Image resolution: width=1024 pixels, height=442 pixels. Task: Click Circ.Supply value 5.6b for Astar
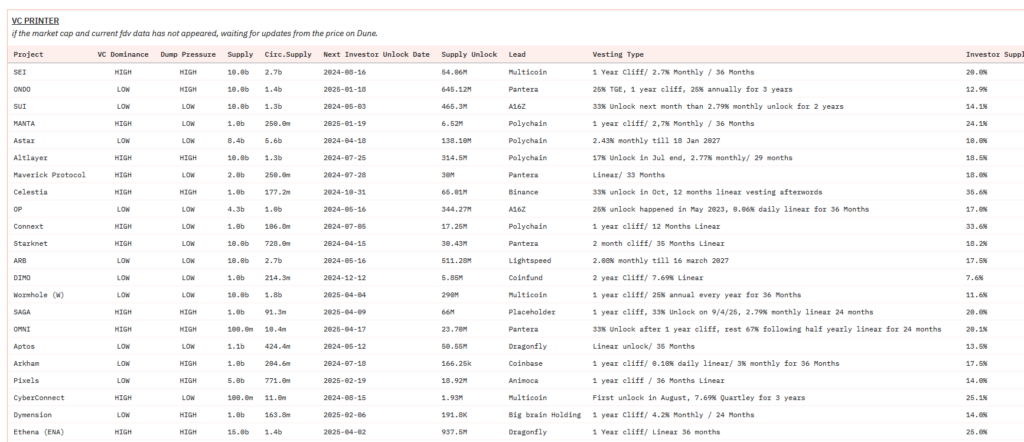pos(273,140)
